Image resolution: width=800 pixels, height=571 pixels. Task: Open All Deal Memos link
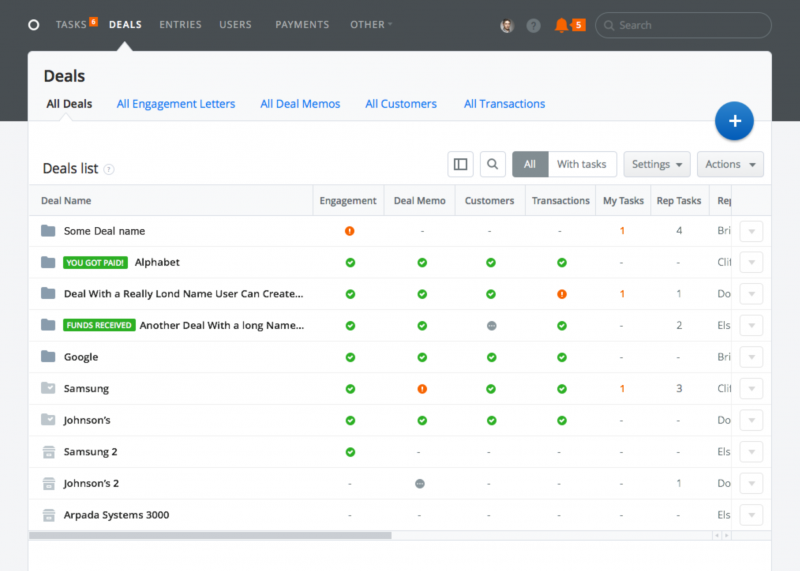coord(300,104)
